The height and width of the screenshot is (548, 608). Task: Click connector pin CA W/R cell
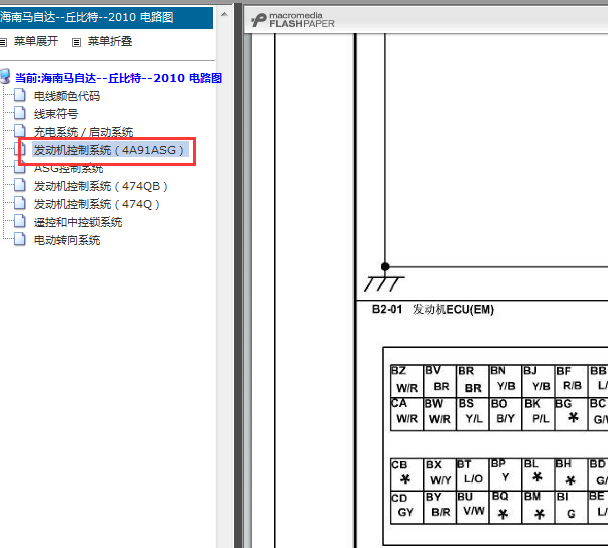[x=407, y=414]
